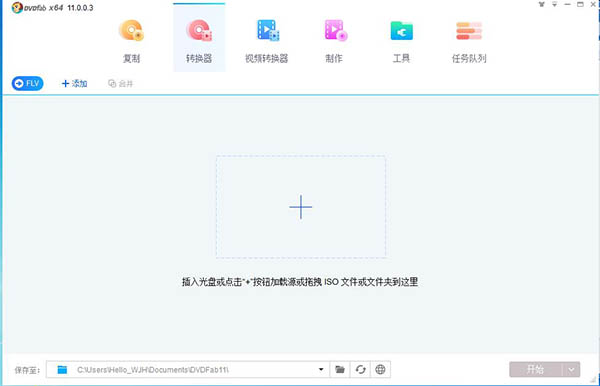Image resolution: width=600 pixels, height=386 pixels.
Task: Click the DVDFab logo in title bar
Action: pos(17,7)
